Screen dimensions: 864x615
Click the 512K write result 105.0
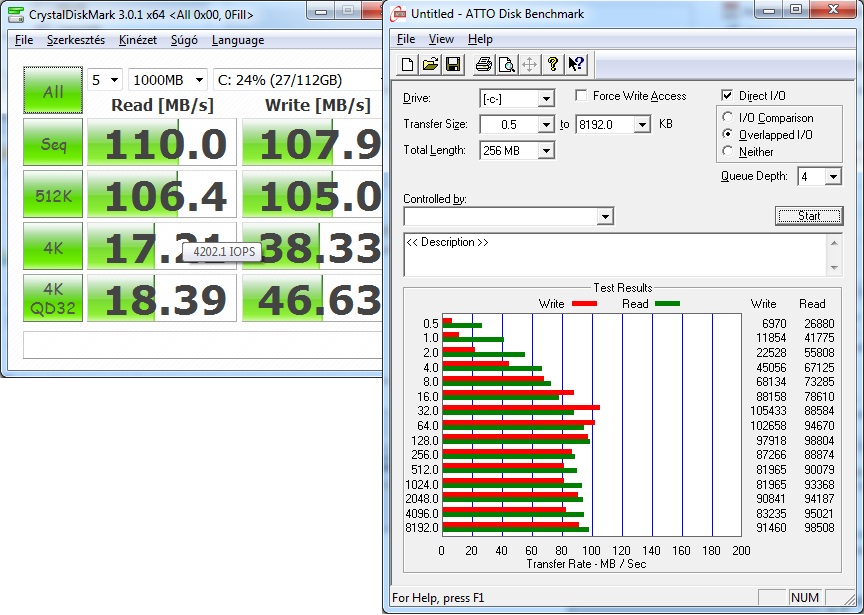pyautogui.click(x=312, y=195)
